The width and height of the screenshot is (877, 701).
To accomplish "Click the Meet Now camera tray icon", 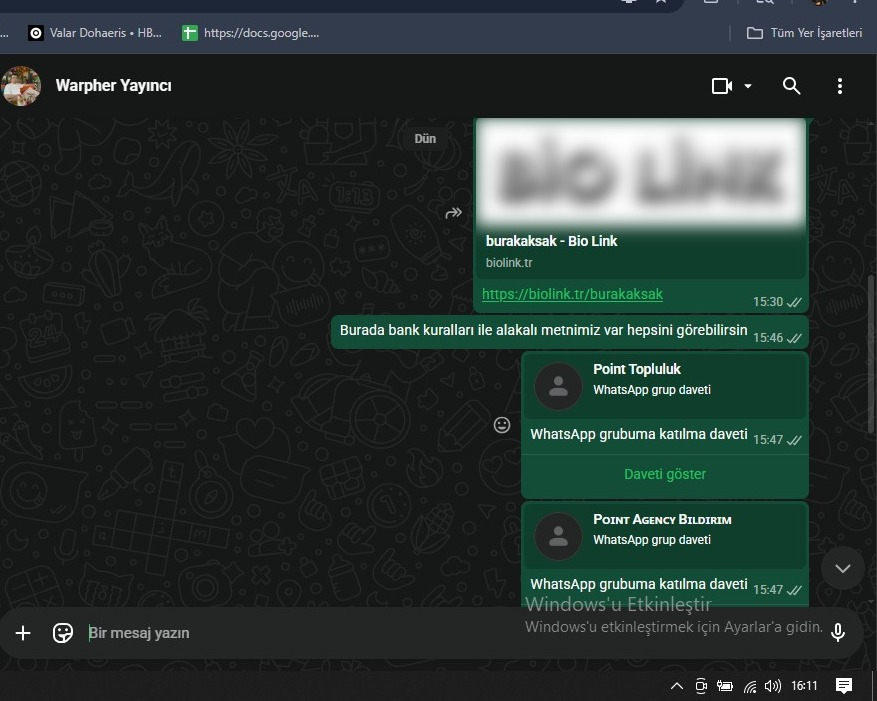I will click(x=701, y=686).
